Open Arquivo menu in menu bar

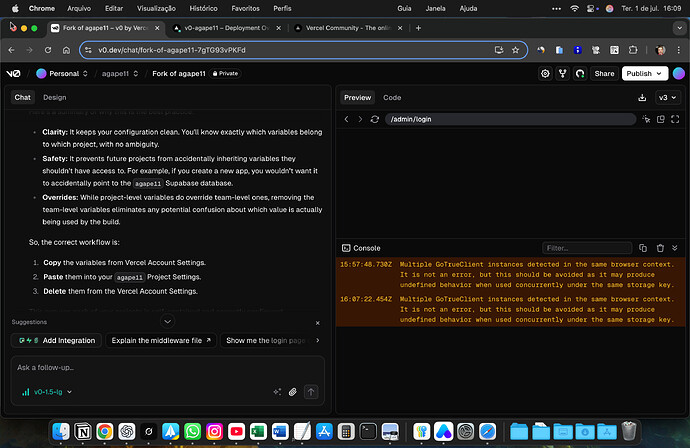coord(79,8)
